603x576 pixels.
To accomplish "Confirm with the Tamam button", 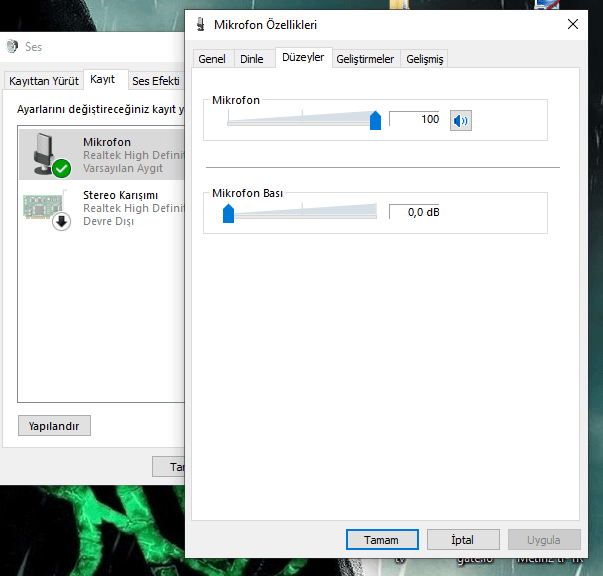I will tap(382, 539).
